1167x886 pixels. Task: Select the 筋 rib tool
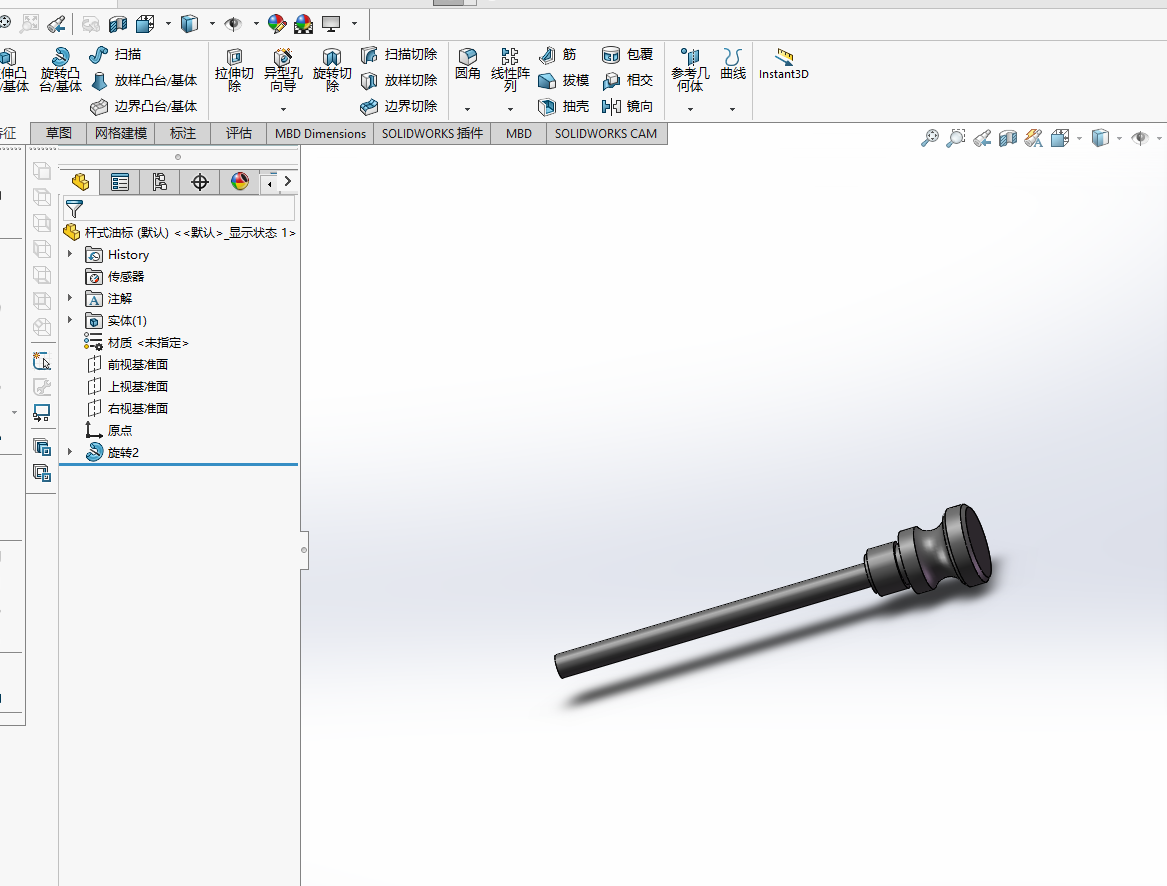pos(557,54)
